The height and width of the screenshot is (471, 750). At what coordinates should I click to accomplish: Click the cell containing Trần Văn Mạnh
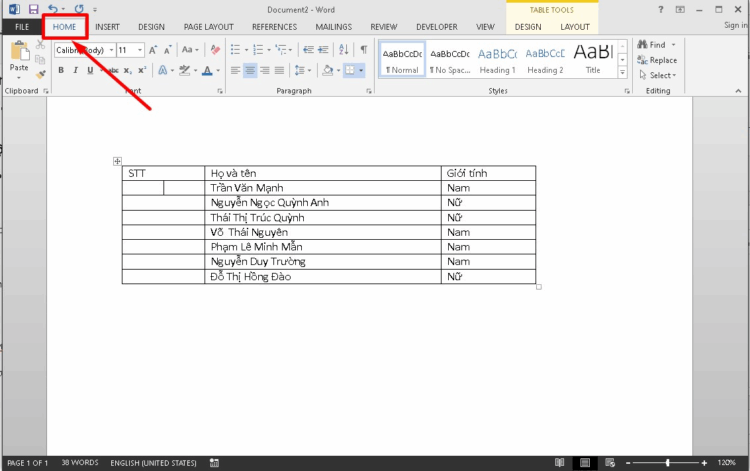[322, 188]
